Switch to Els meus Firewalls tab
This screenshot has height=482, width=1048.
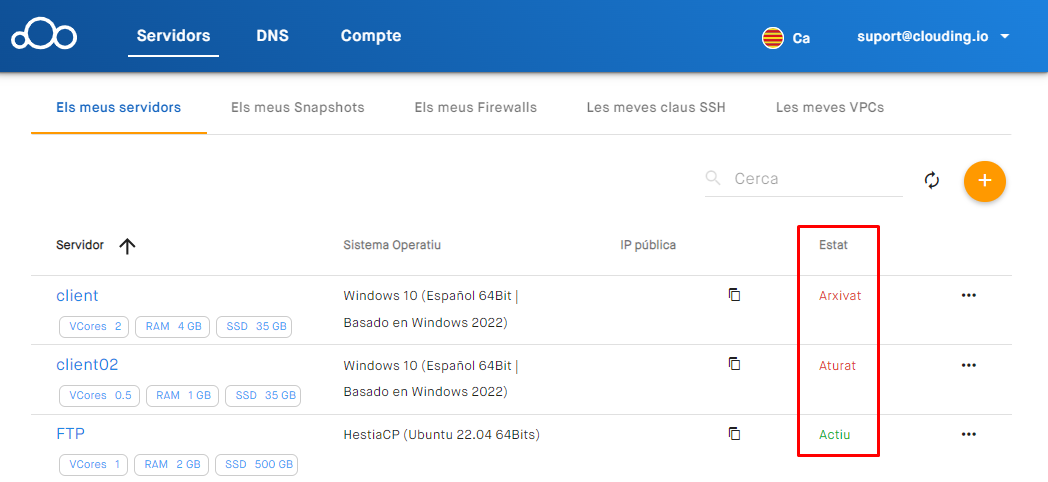click(x=475, y=107)
